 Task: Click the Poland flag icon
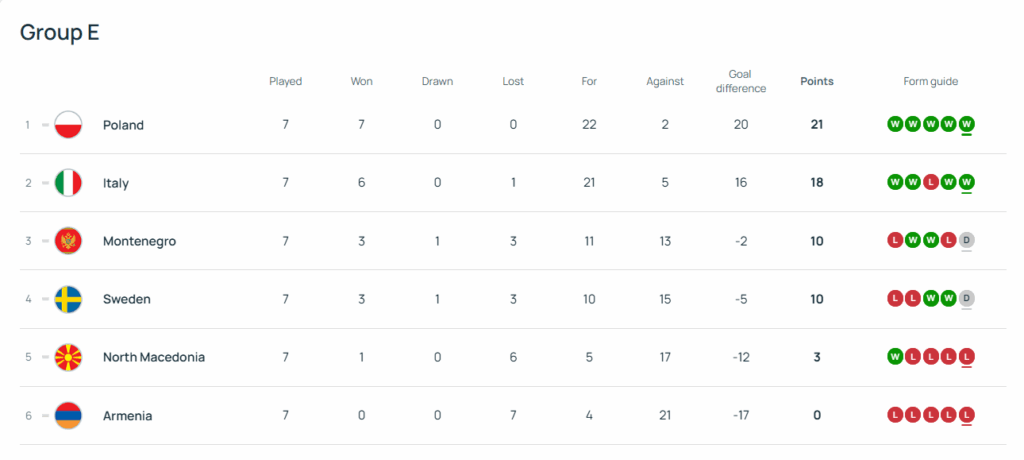click(x=68, y=125)
